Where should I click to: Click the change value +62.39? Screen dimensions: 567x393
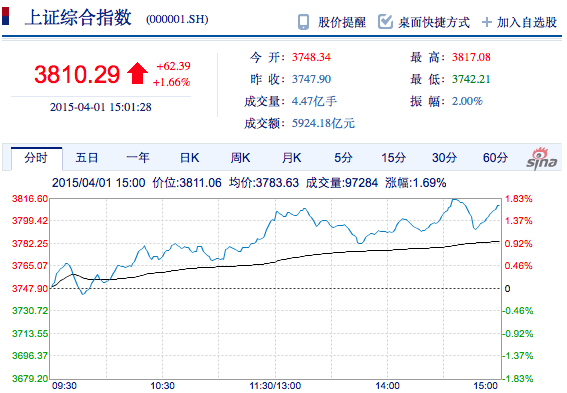(173, 66)
